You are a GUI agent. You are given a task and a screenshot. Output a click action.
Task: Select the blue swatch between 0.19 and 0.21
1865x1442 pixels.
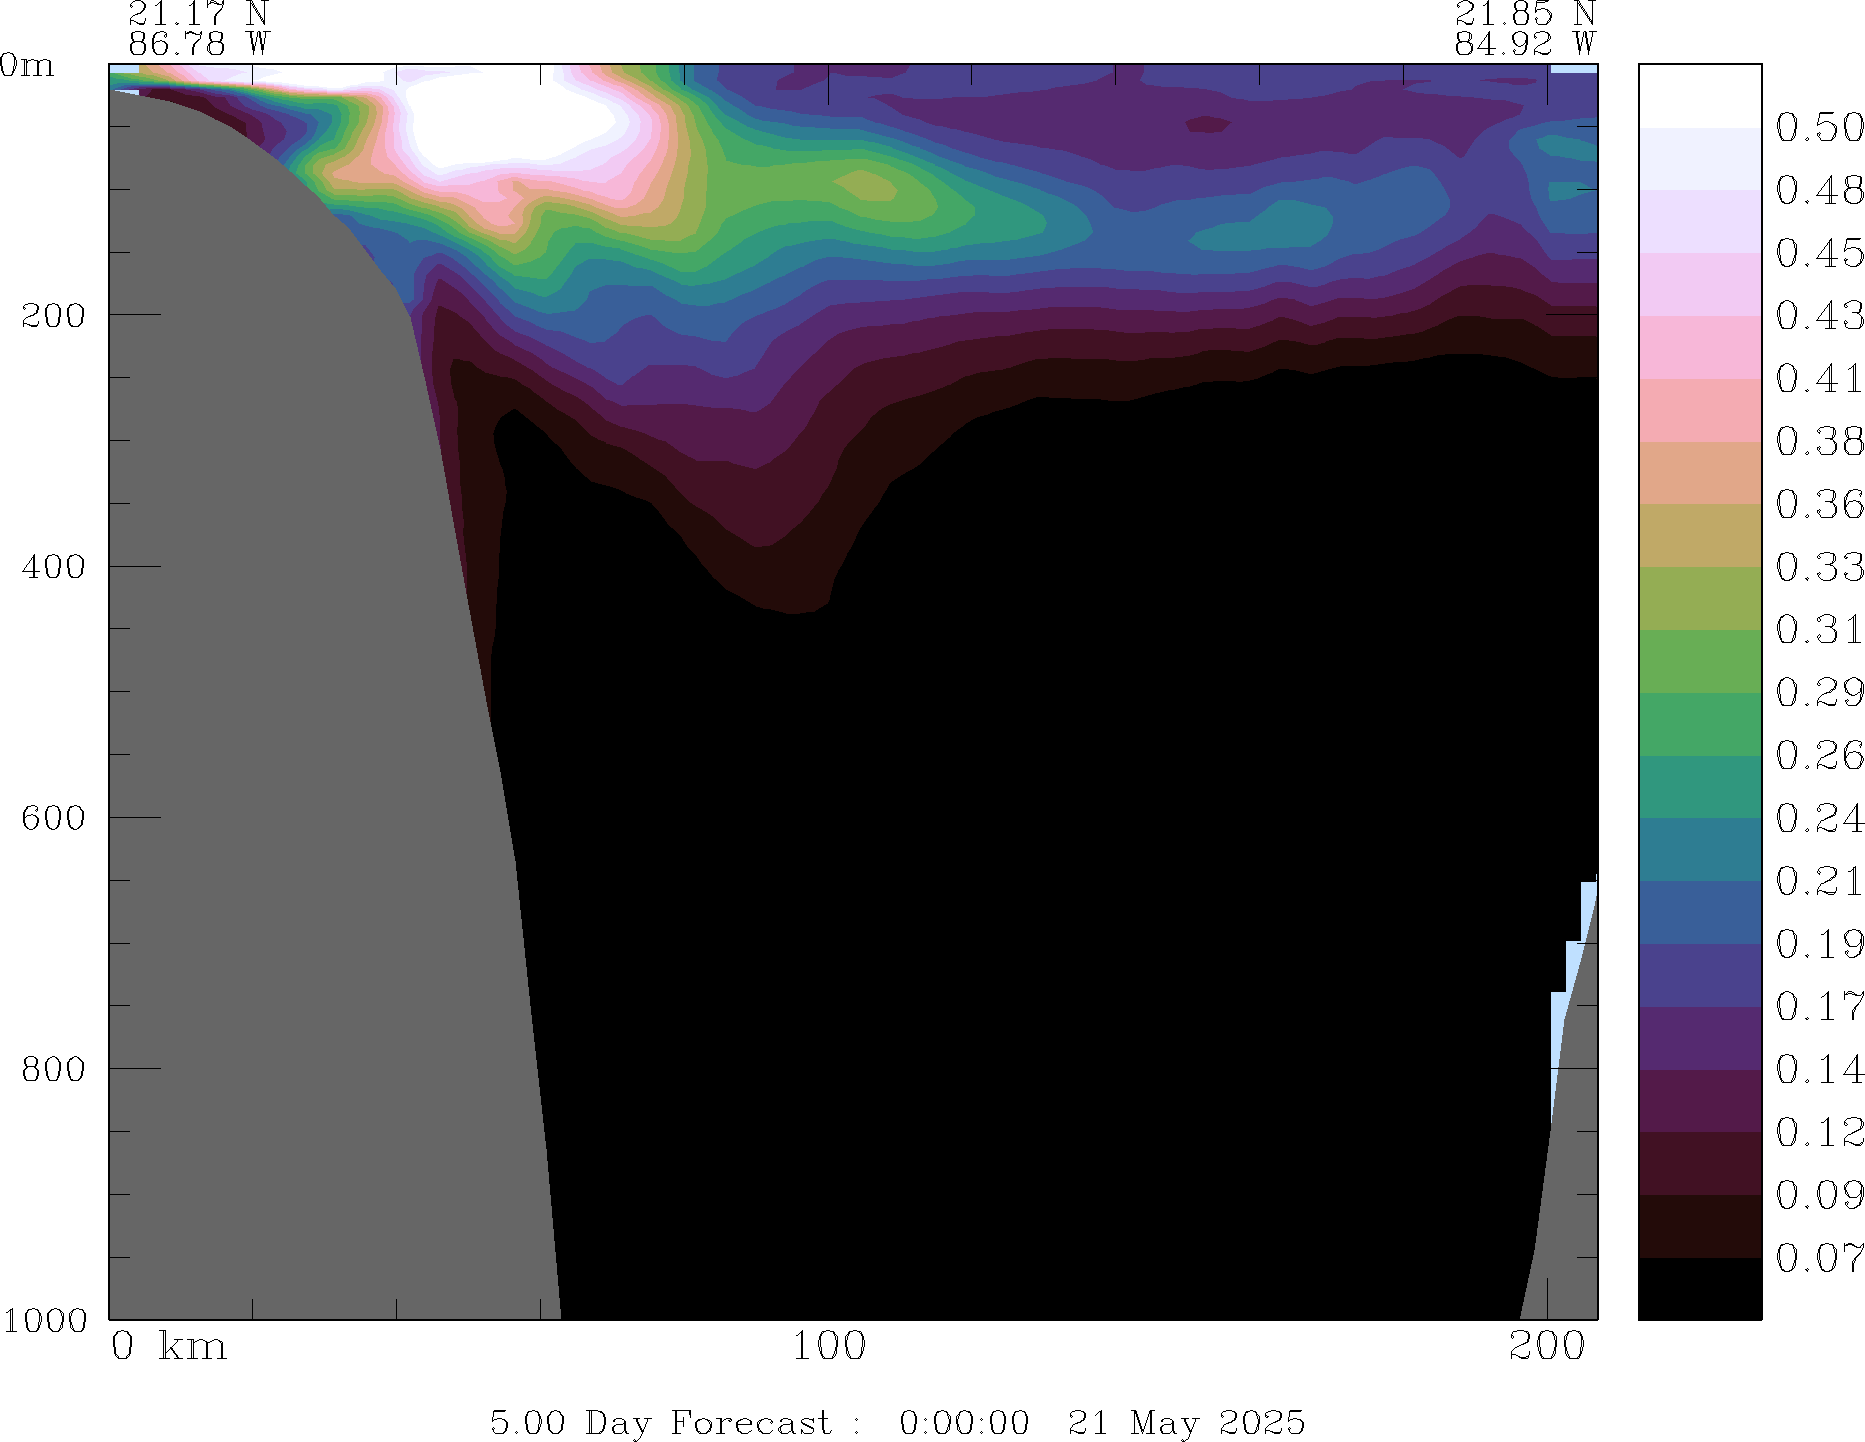[x=1699, y=912]
